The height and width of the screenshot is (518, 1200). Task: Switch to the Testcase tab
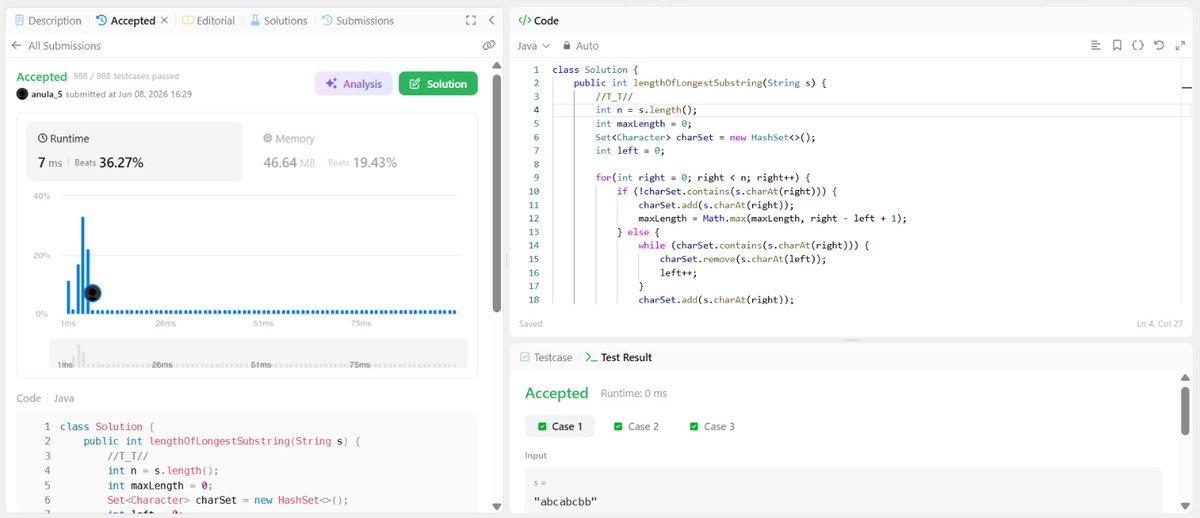point(544,357)
